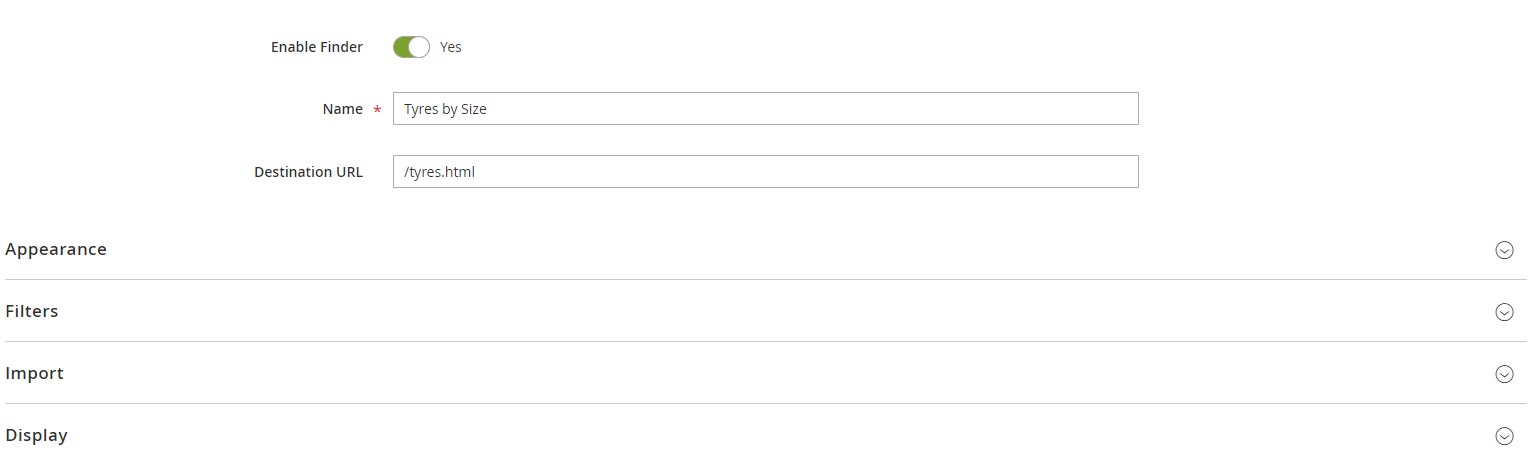Click the "Yes" label beside the switch
Viewport: 1537px width, 461px height.
(451, 47)
